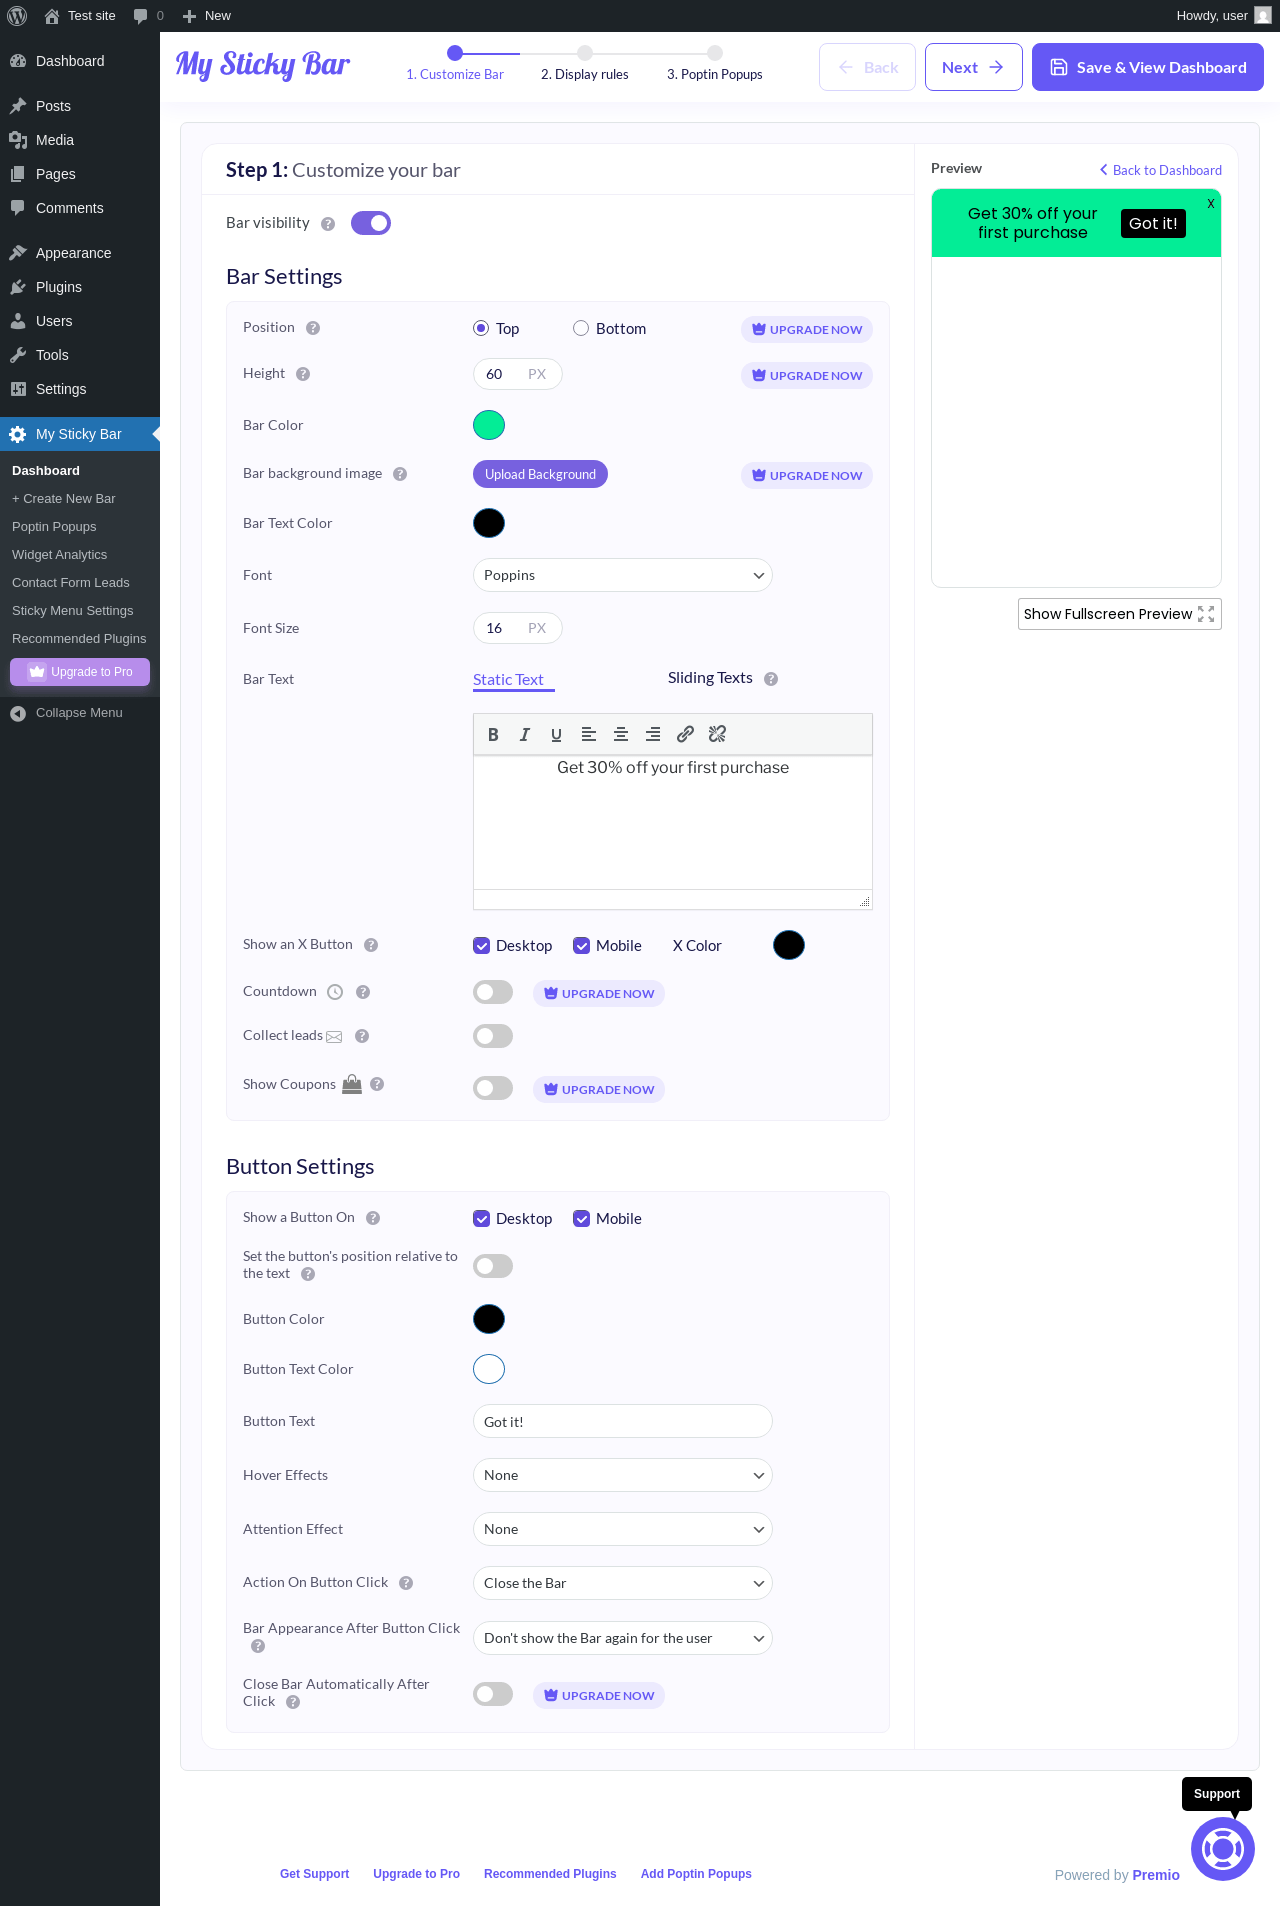The width and height of the screenshot is (1280, 1906).
Task: Click the comments bubble in admin bar
Action: 141,16
